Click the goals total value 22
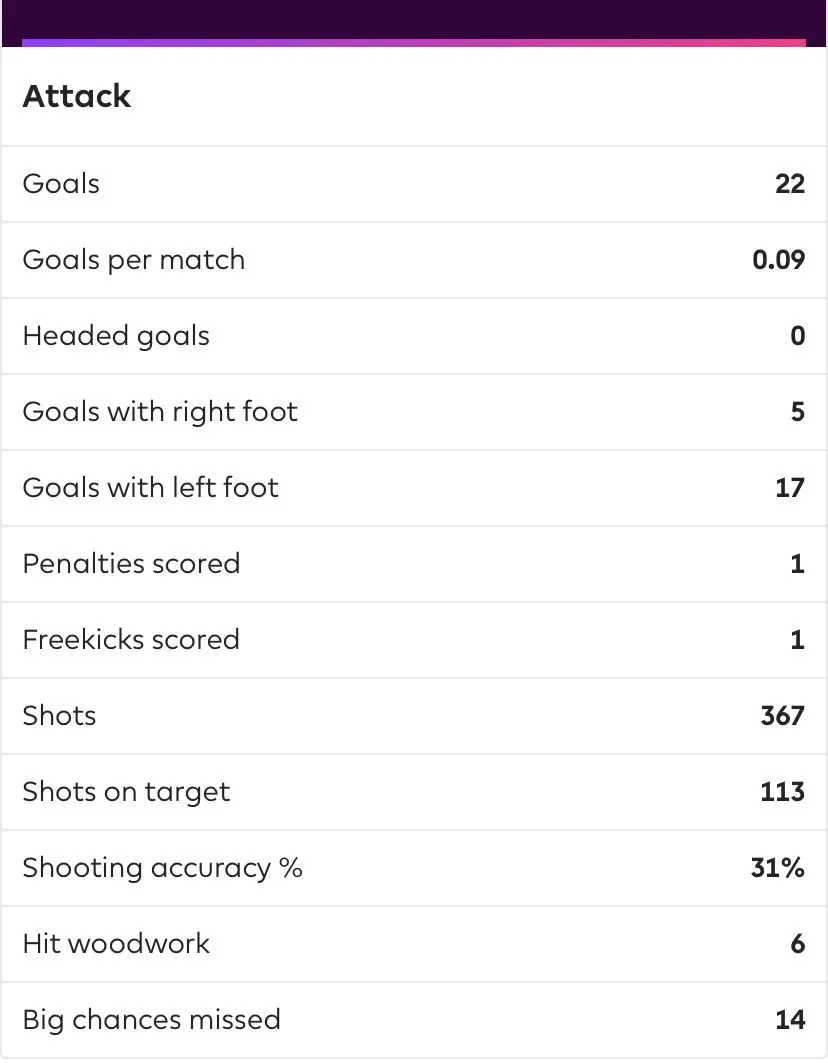The width and height of the screenshot is (828, 1063). click(x=789, y=184)
